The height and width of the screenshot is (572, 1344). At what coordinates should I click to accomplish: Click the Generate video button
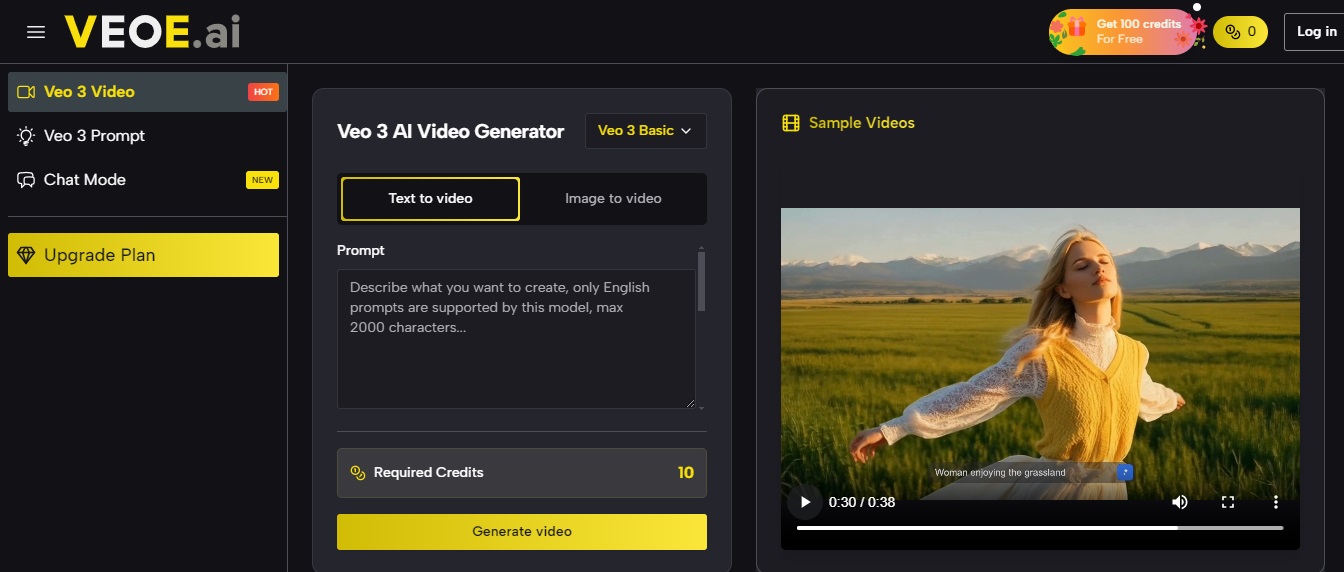[x=521, y=532]
